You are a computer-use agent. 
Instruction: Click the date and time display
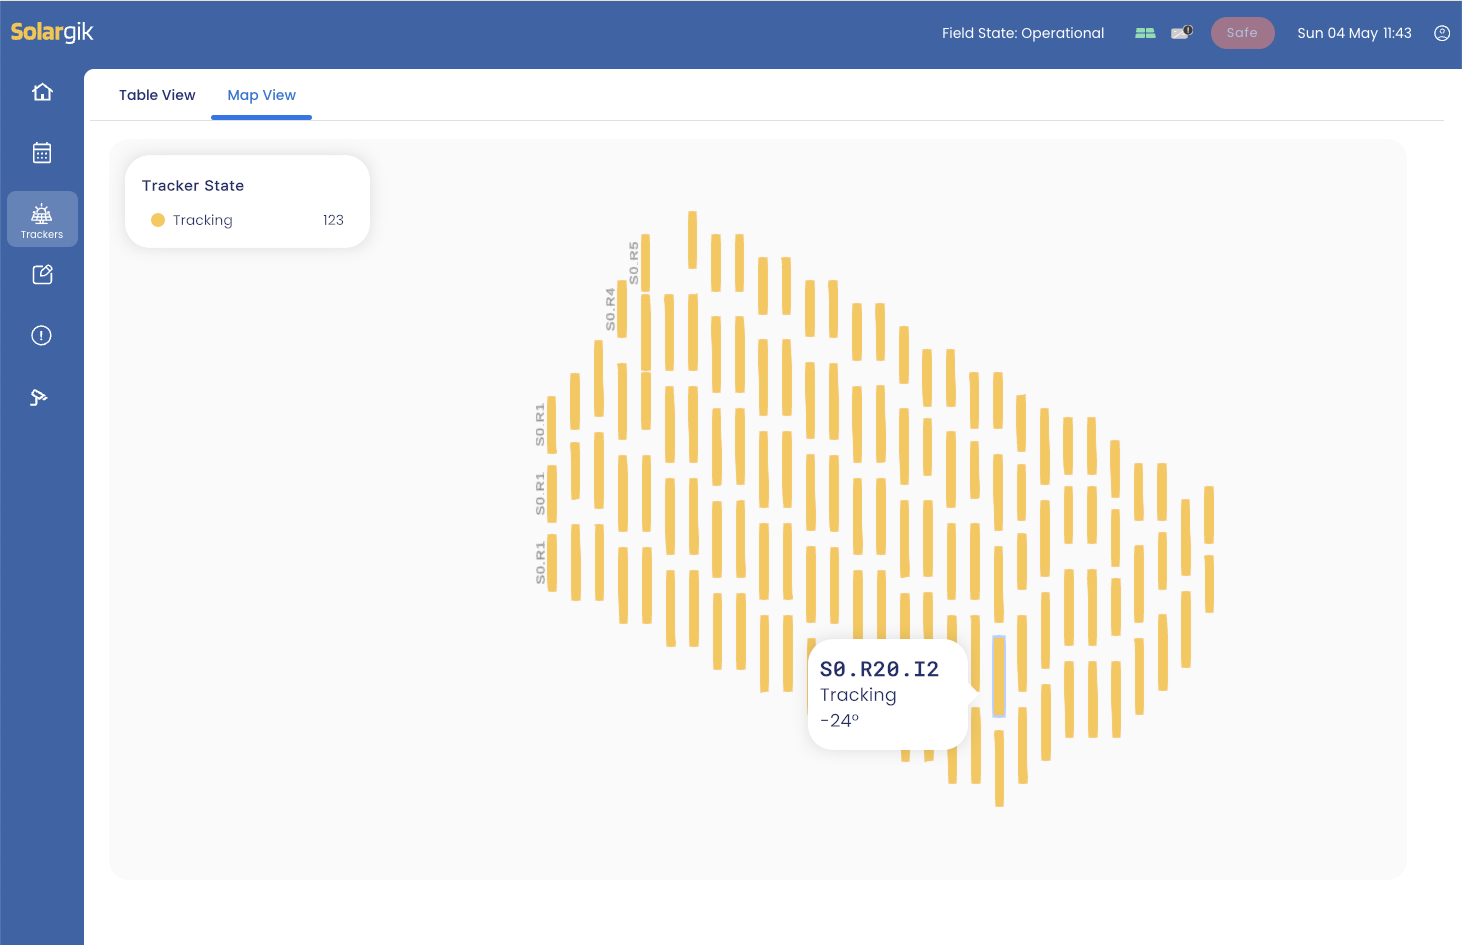click(1354, 33)
